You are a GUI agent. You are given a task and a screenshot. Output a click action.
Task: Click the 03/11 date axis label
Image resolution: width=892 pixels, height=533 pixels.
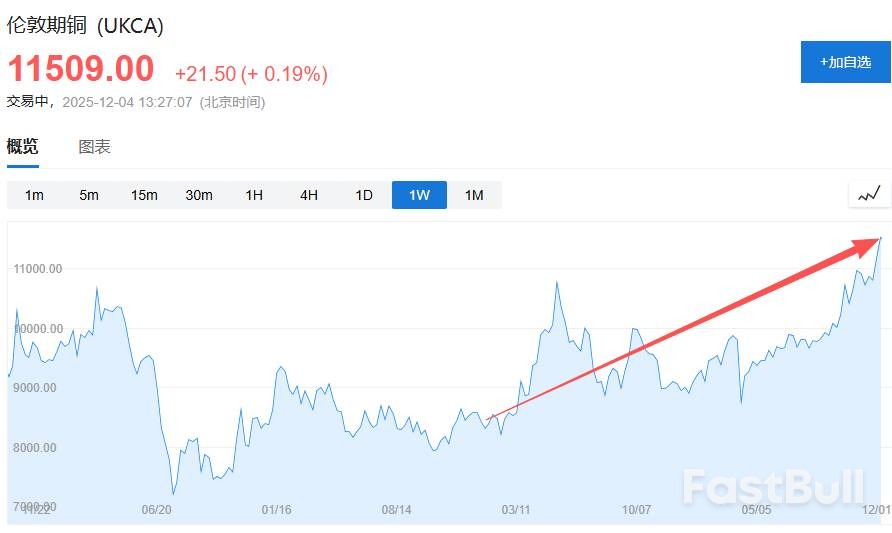pos(516,510)
